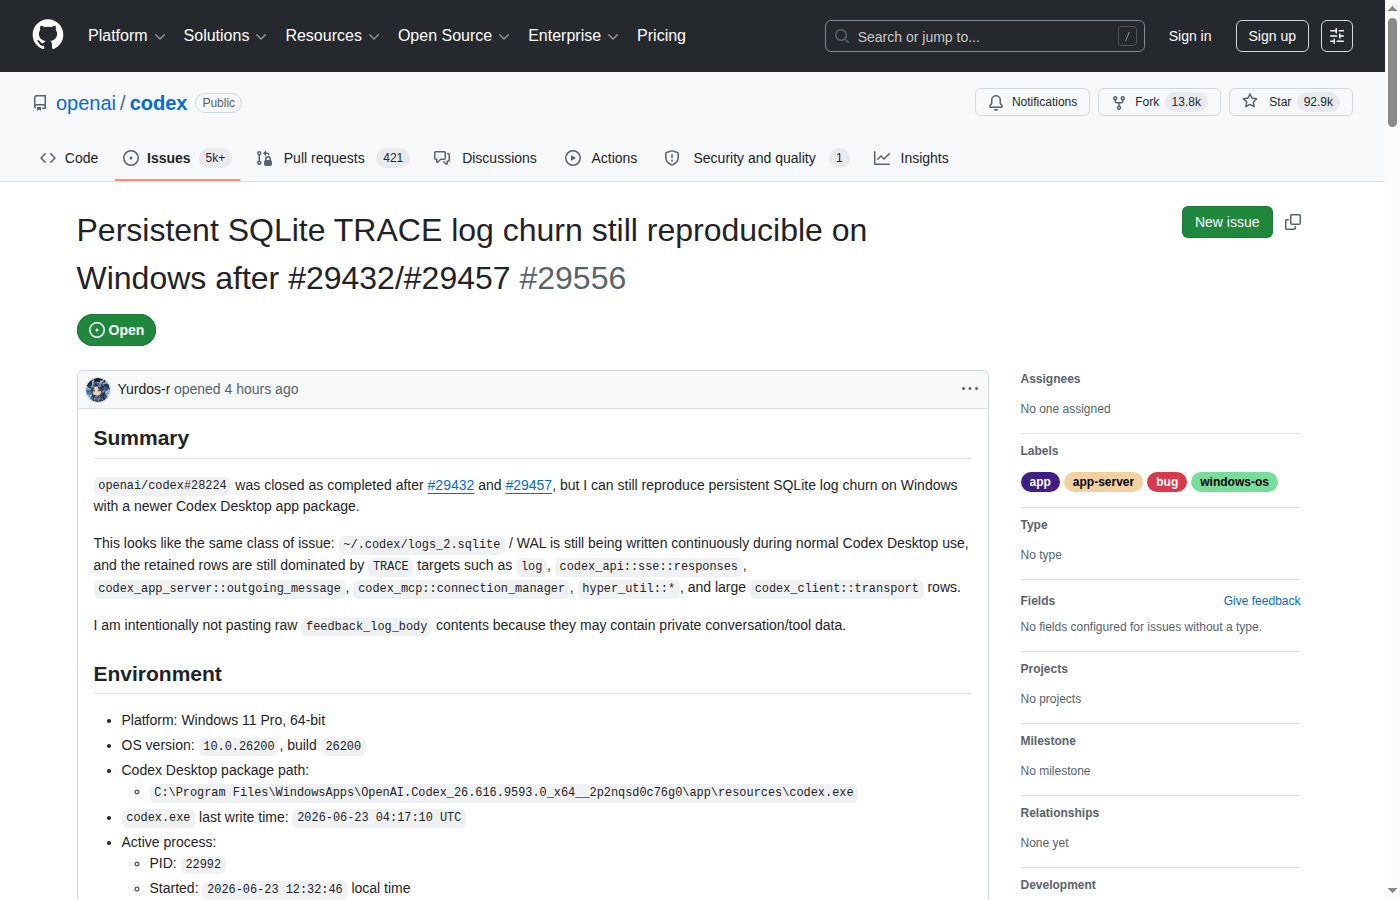Click the Pull requests count 421
The width and height of the screenshot is (1400, 900).
point(393,158)
